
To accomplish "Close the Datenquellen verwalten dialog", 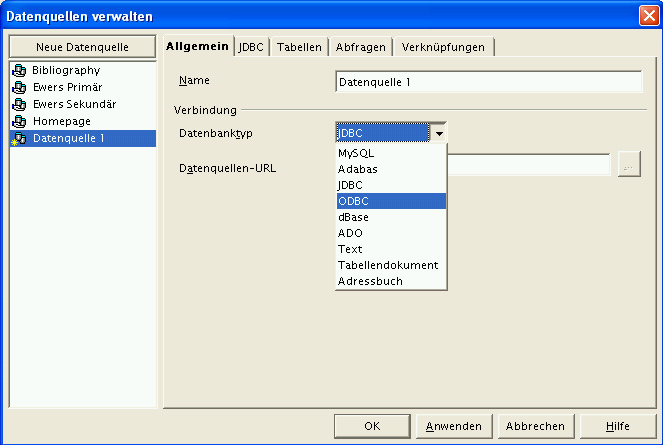I will coord(648,16).
